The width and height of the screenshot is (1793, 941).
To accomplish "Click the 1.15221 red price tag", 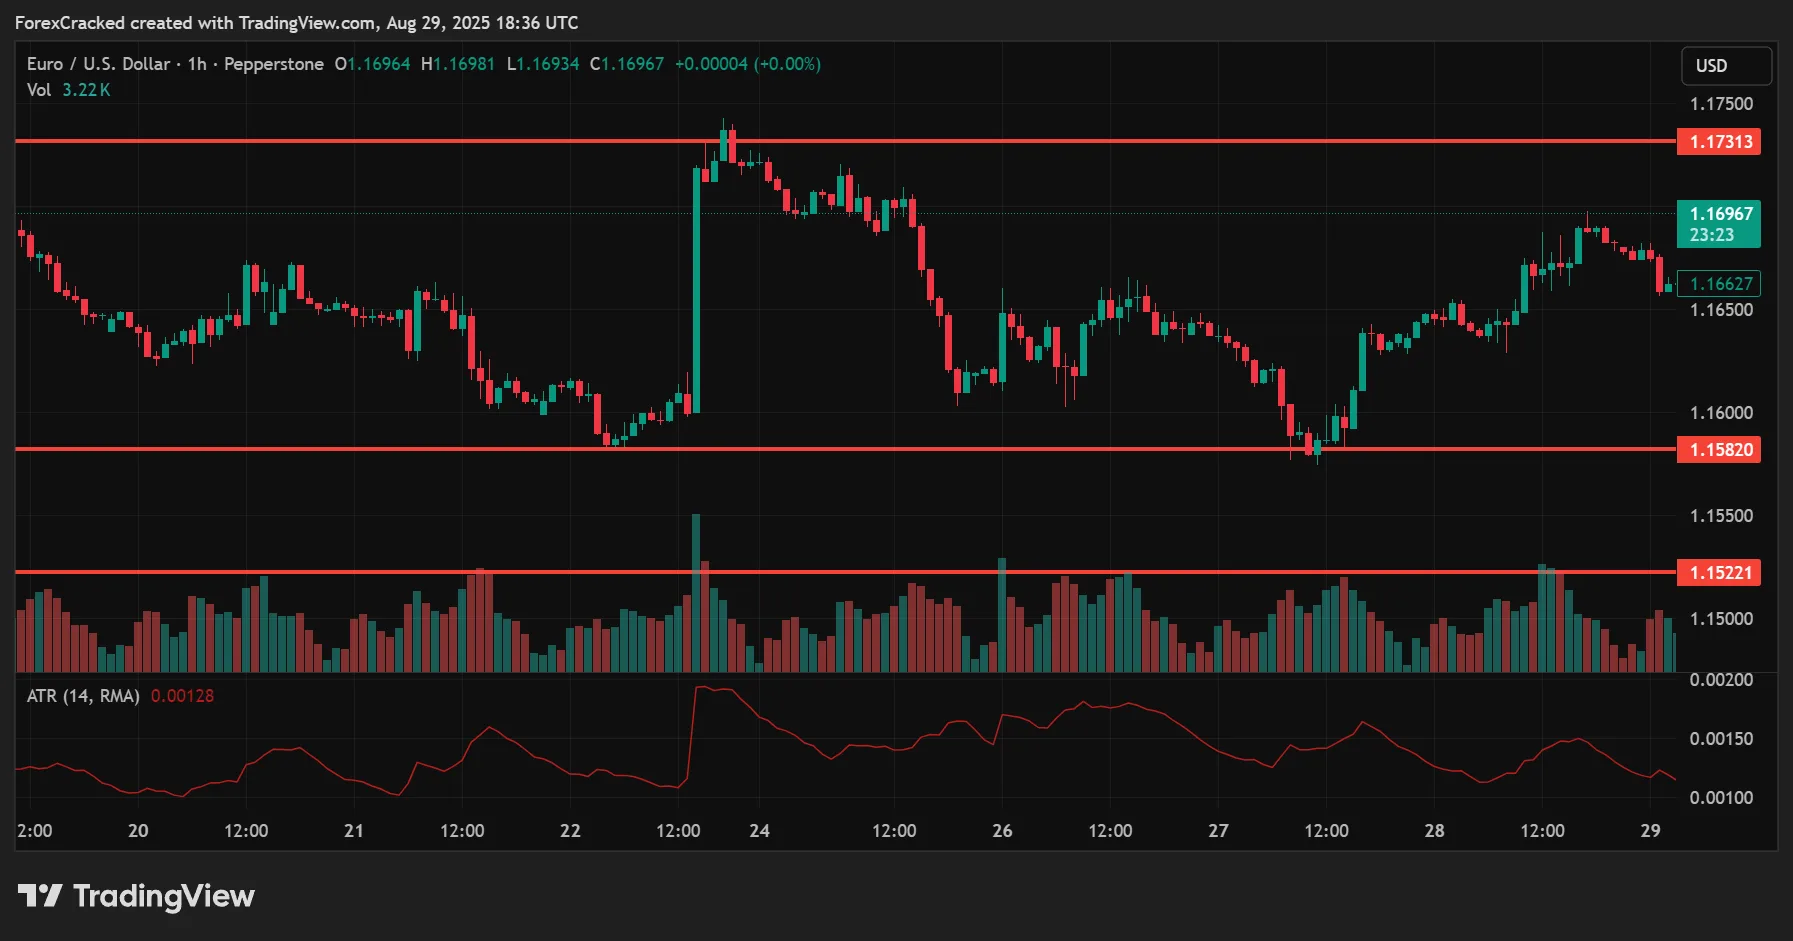I will [x=1719, y=573].
